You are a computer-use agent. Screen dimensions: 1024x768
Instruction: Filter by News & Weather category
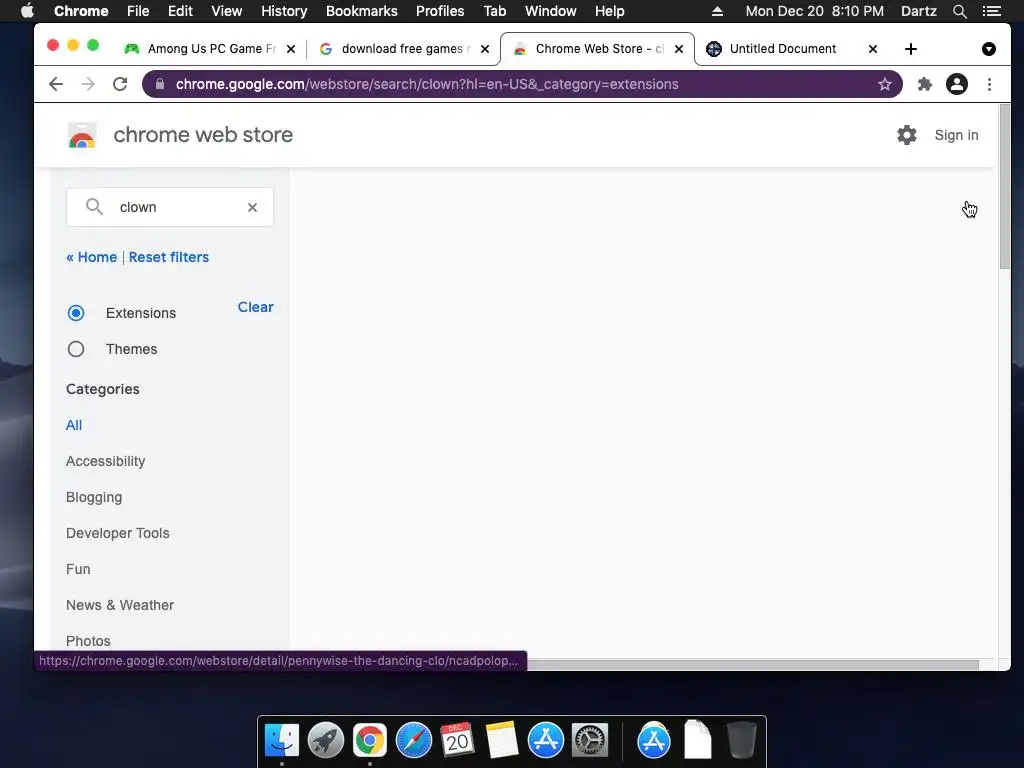[120, 605]
